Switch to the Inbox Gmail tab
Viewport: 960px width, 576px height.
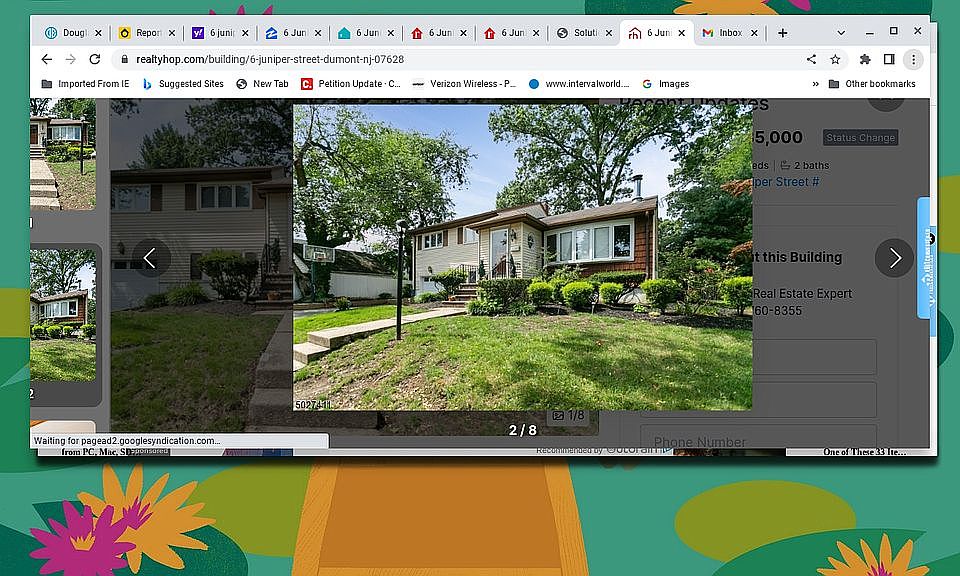[729, 33]
